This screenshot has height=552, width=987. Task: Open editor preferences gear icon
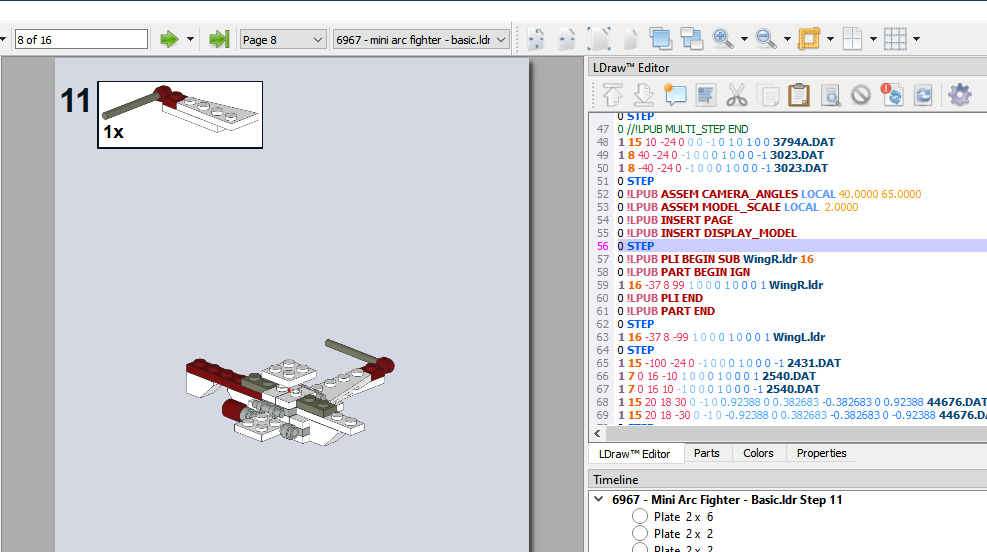click(959, 95)
